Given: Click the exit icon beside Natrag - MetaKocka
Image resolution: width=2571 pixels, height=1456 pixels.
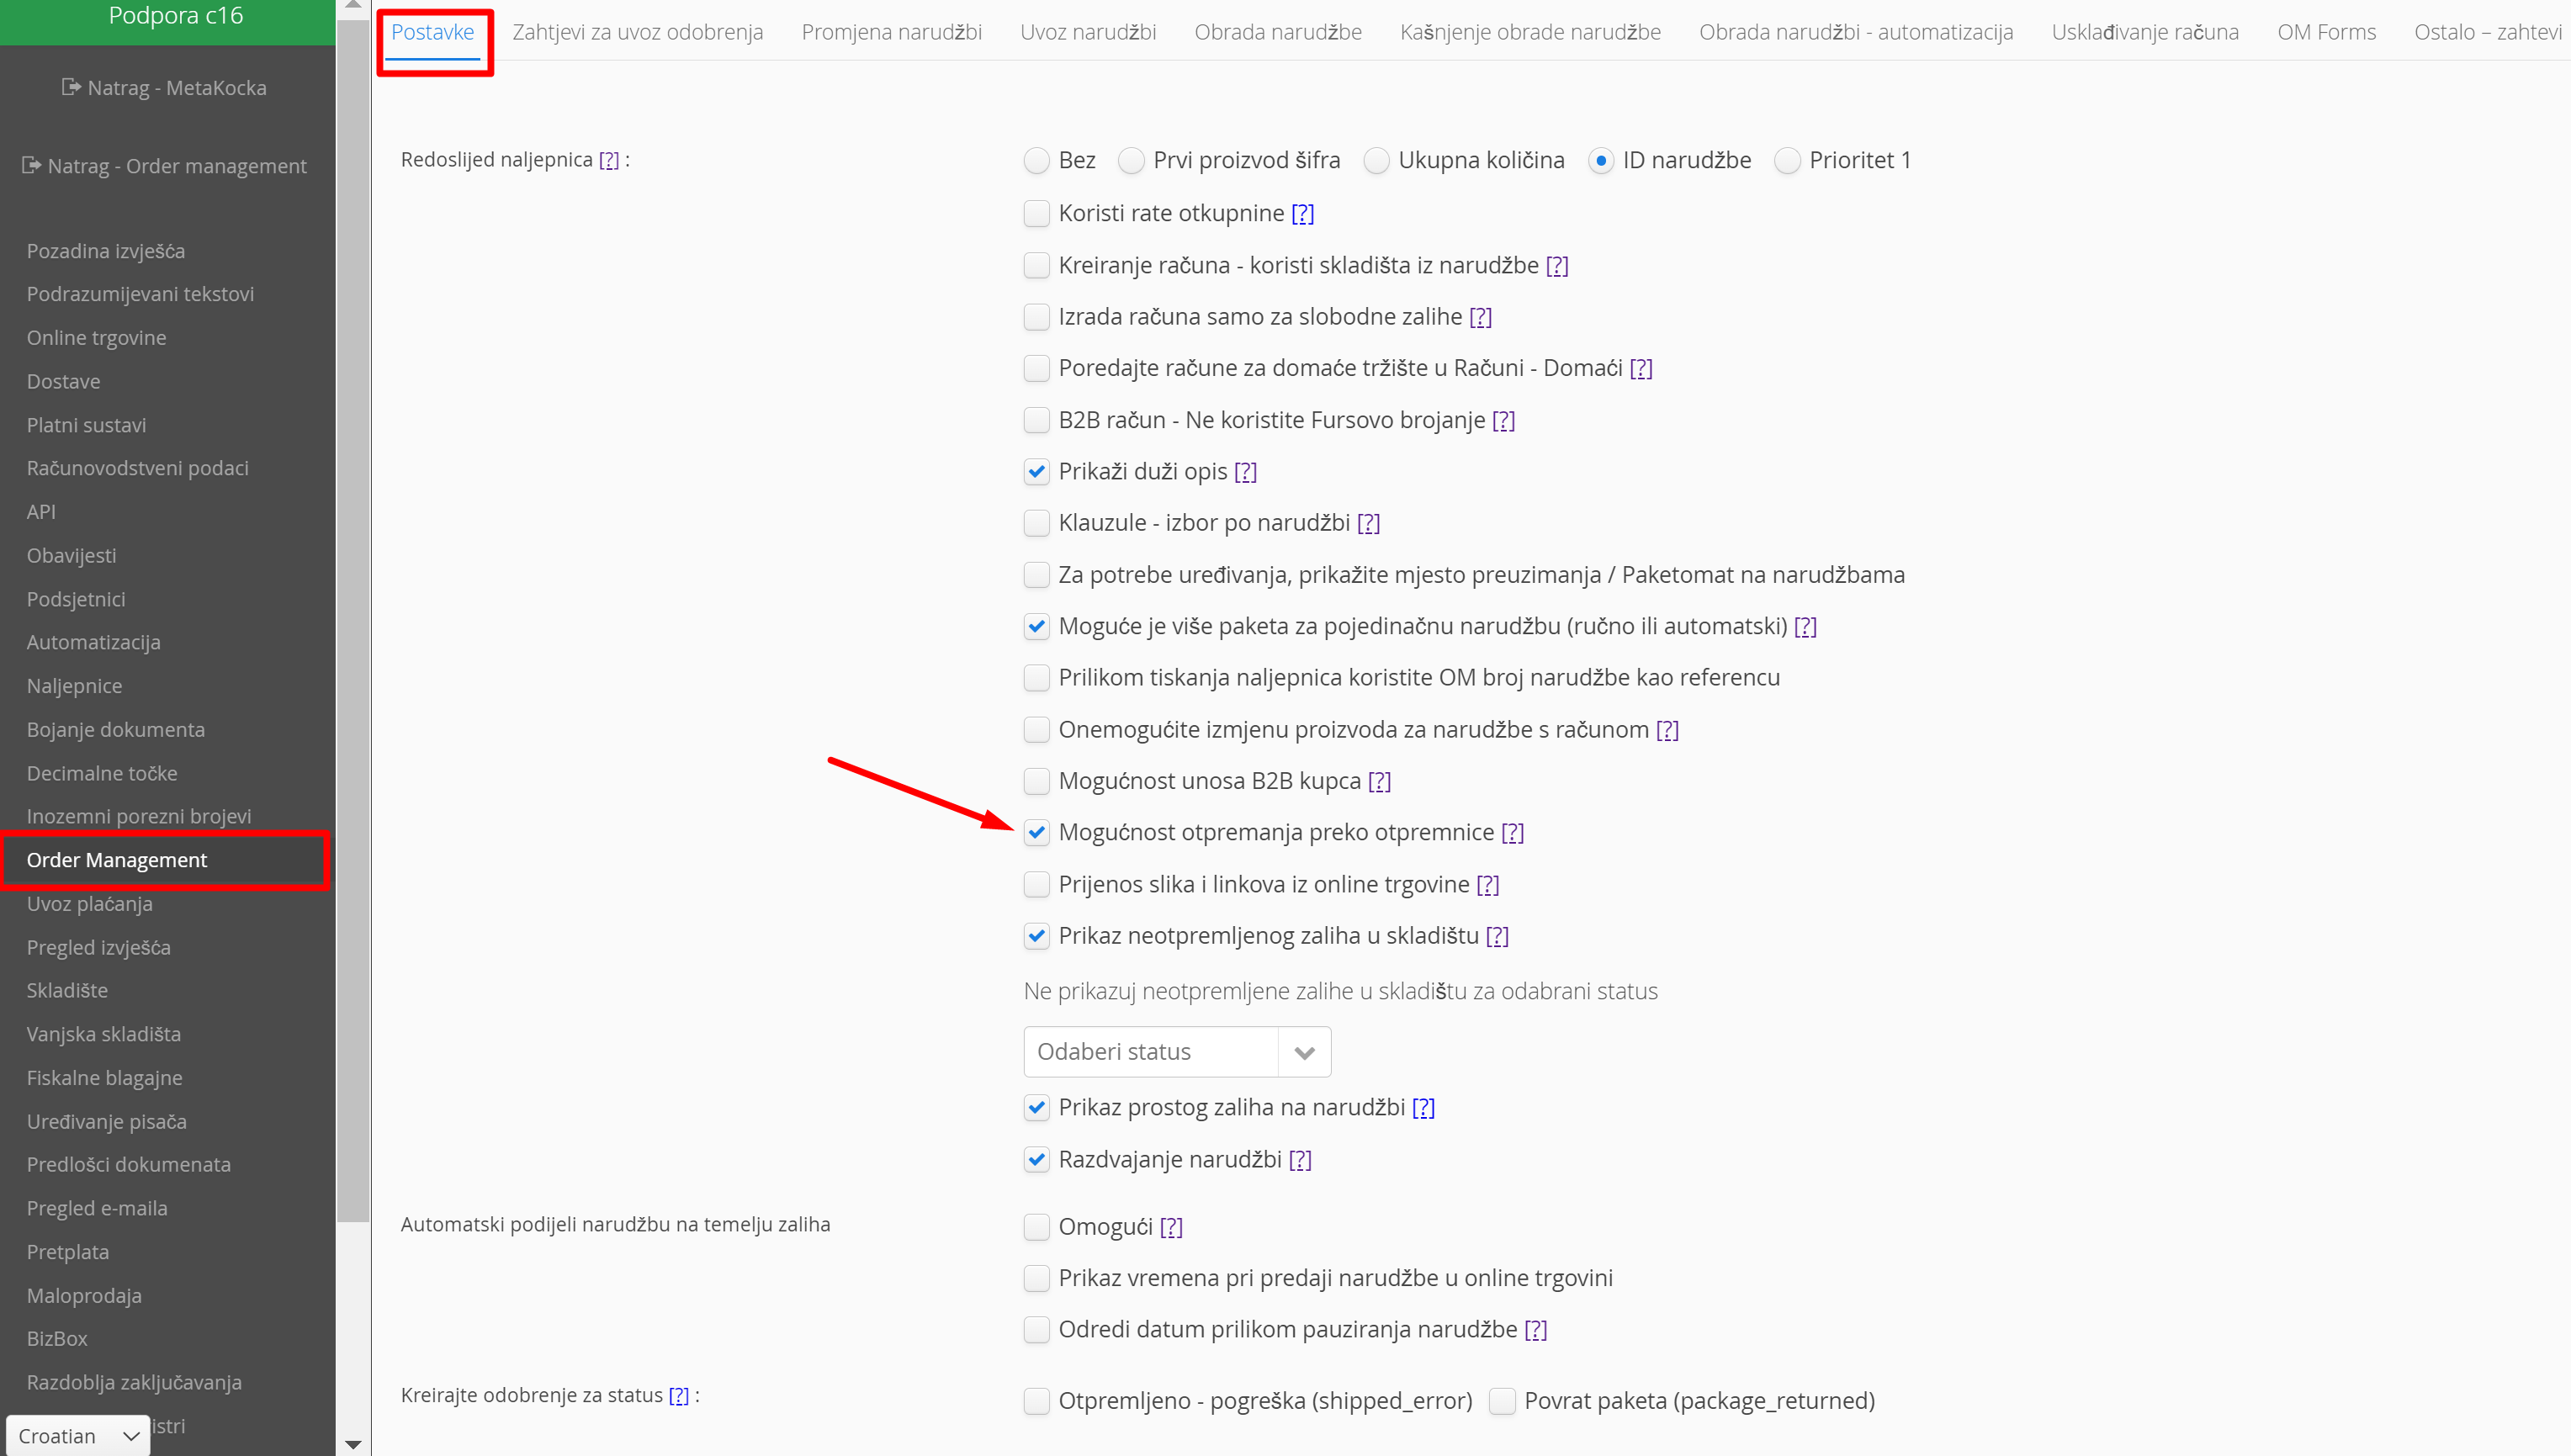Looking at the screenshot, I should click(x=71, y=87).
